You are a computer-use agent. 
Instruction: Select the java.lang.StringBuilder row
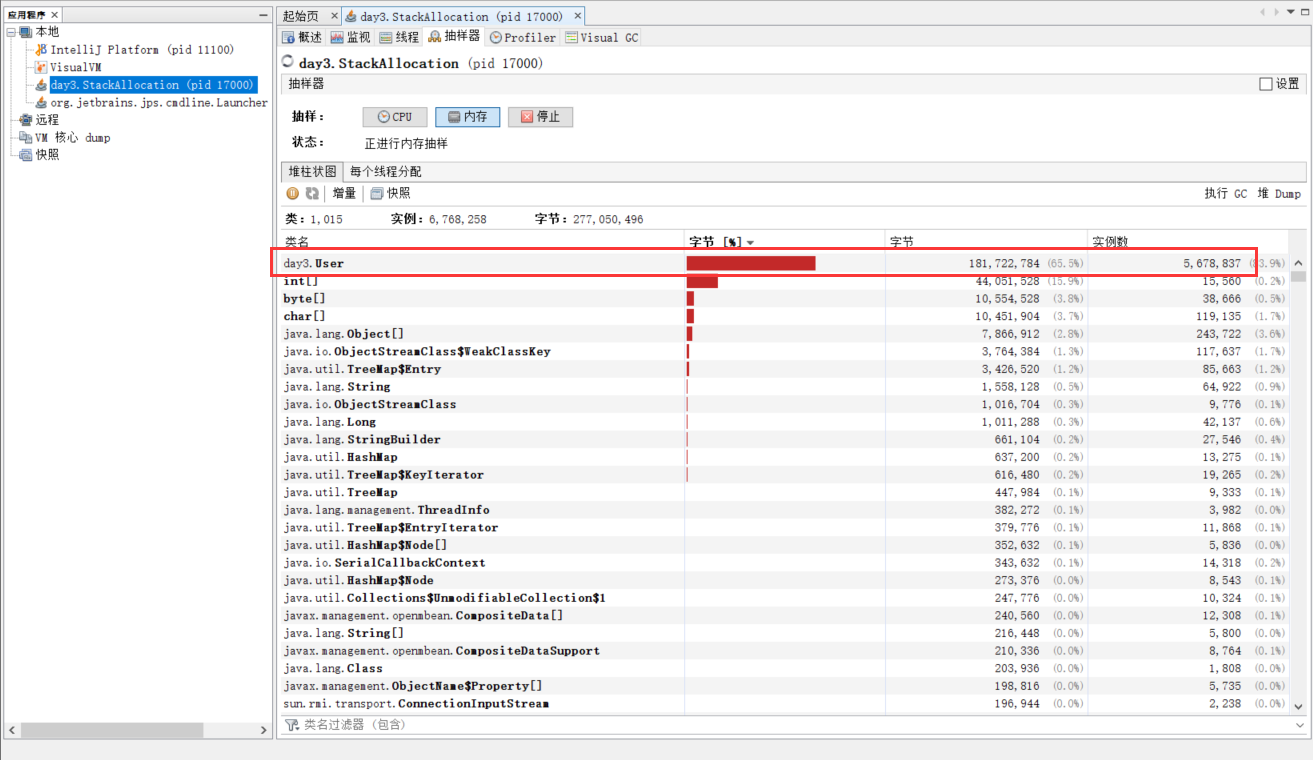786,439
